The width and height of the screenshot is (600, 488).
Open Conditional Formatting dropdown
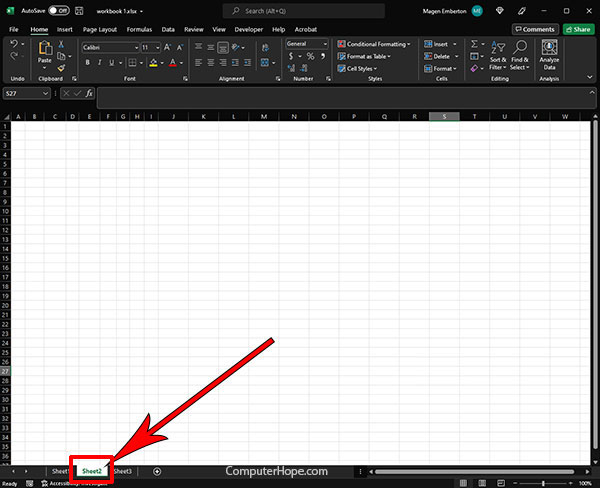coord(374,44)
